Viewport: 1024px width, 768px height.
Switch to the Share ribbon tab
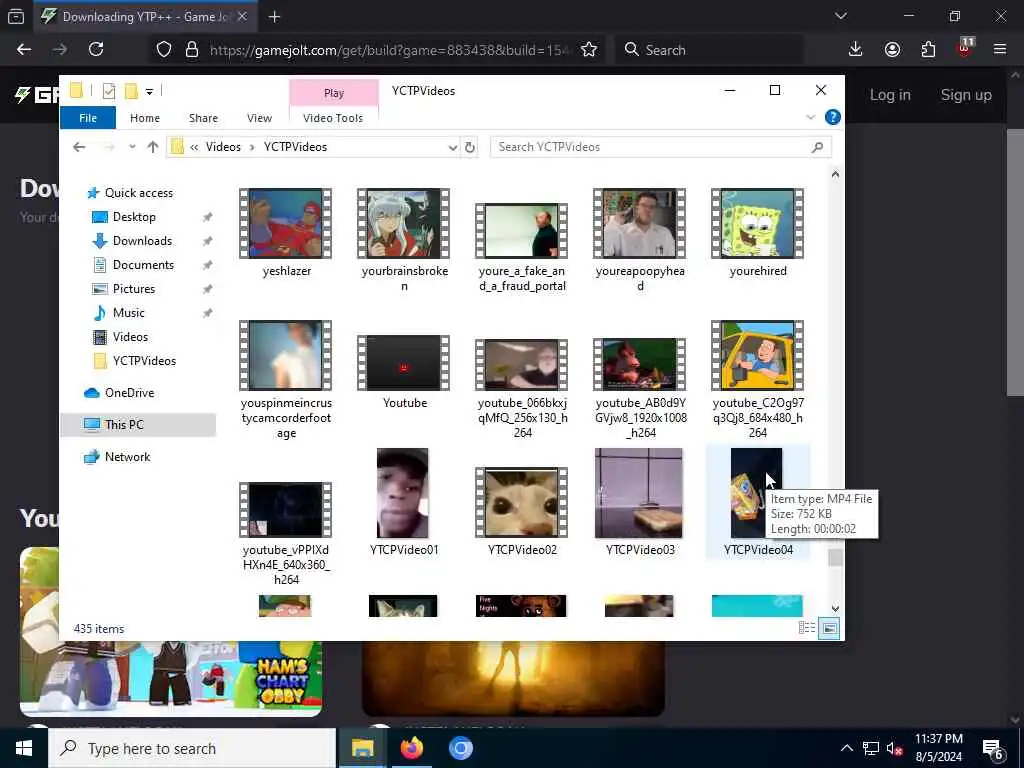(203, 118)
